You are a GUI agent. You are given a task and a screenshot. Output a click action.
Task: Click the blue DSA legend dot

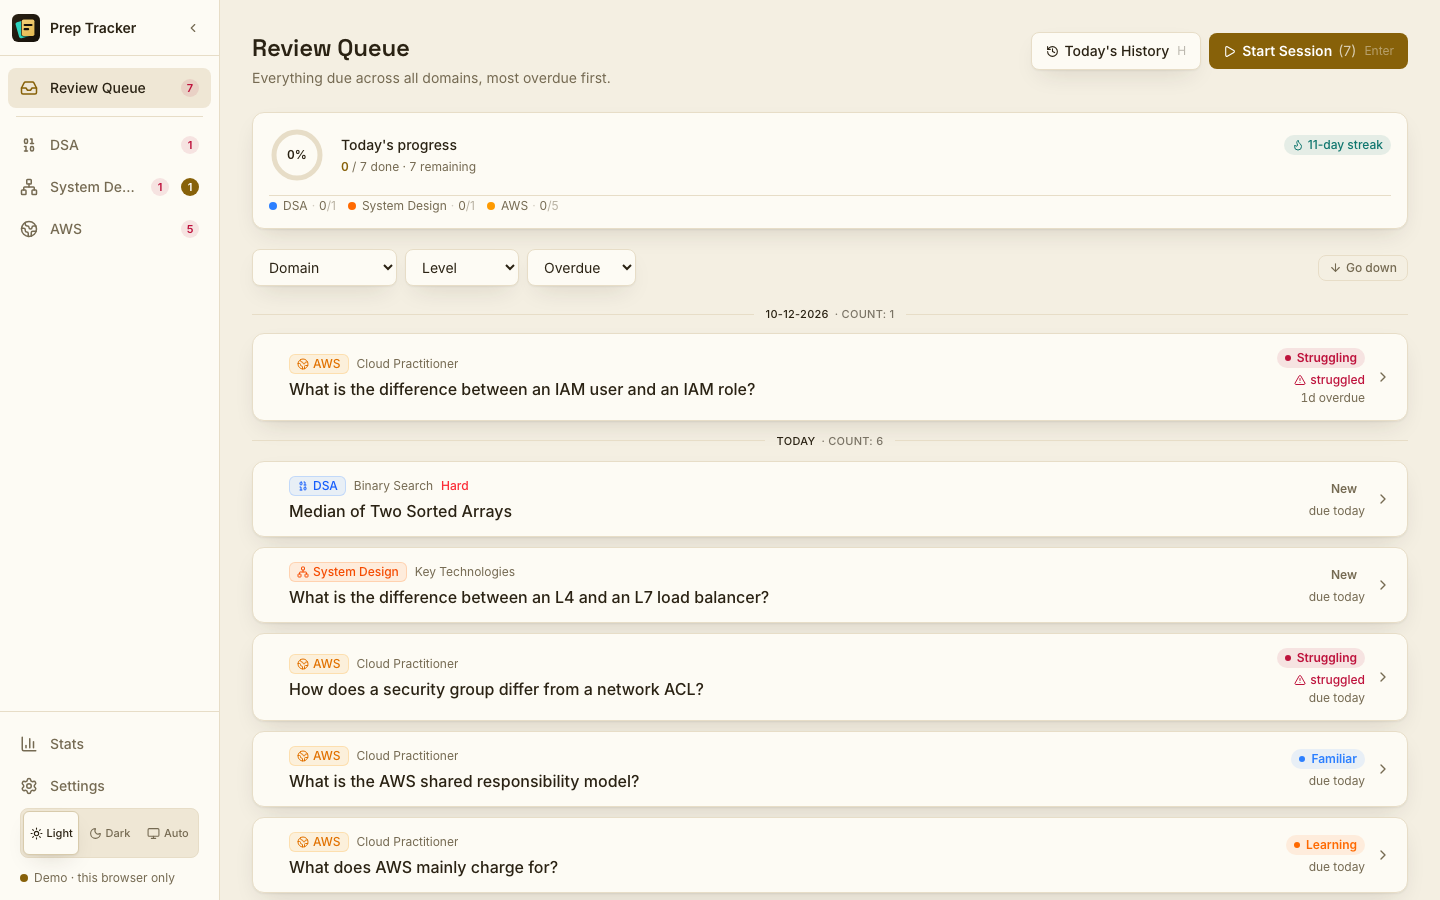(273, 206)
